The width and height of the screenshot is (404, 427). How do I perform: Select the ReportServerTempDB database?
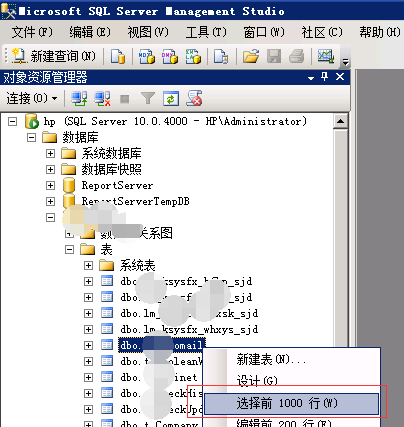click(136, 201)
